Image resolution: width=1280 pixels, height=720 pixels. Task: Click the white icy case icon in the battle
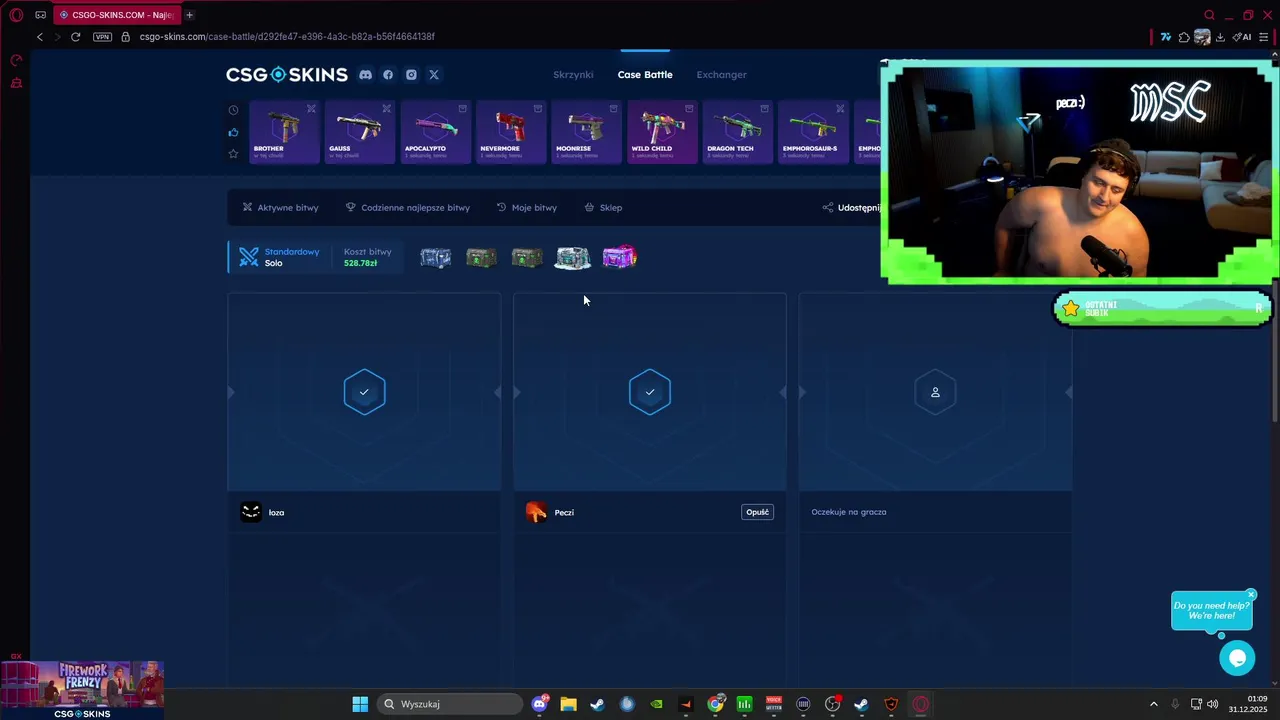point(573,258)
